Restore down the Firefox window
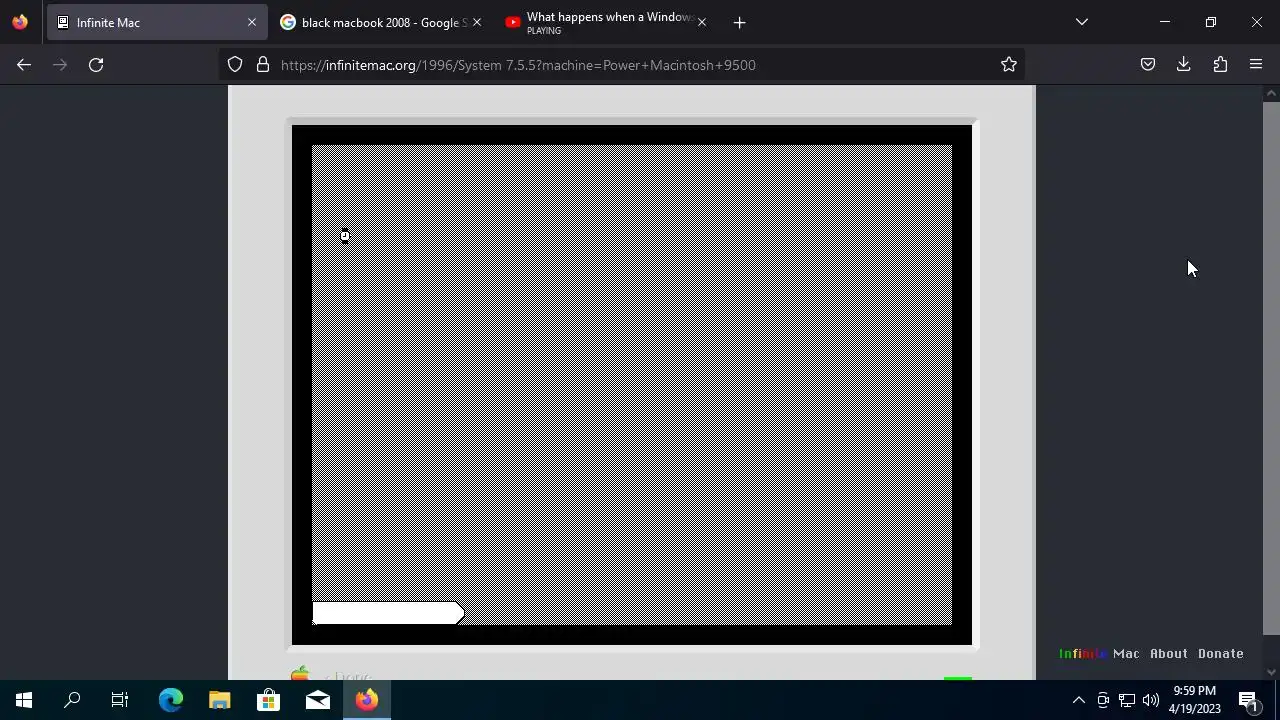Screen dimensions: 1280x720 [x=1210, y=22]
